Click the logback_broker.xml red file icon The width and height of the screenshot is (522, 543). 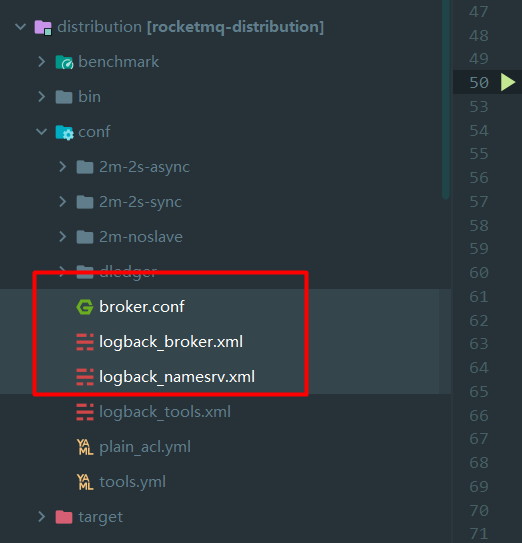tap(85, 342)
